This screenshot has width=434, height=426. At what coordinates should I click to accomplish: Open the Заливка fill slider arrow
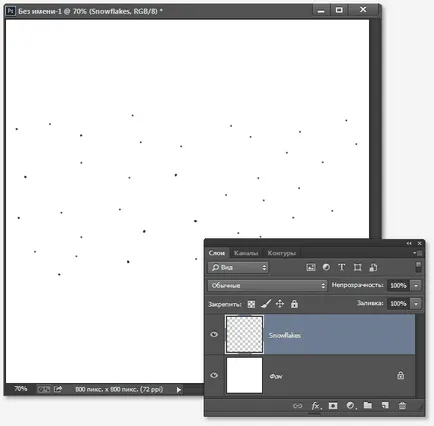[x=416, y=304]
